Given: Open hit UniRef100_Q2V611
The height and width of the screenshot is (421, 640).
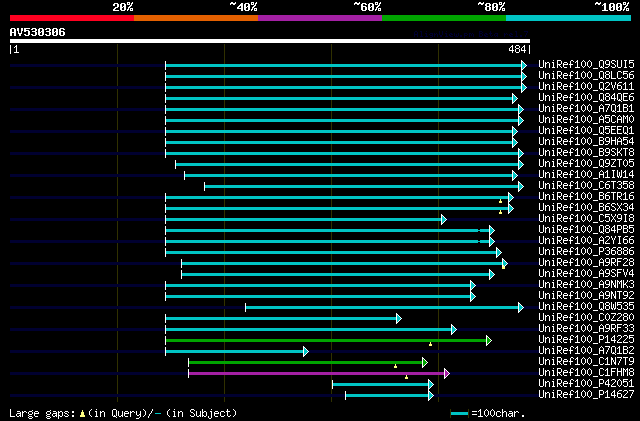Looking at the screenshot, I should (586, 87).
